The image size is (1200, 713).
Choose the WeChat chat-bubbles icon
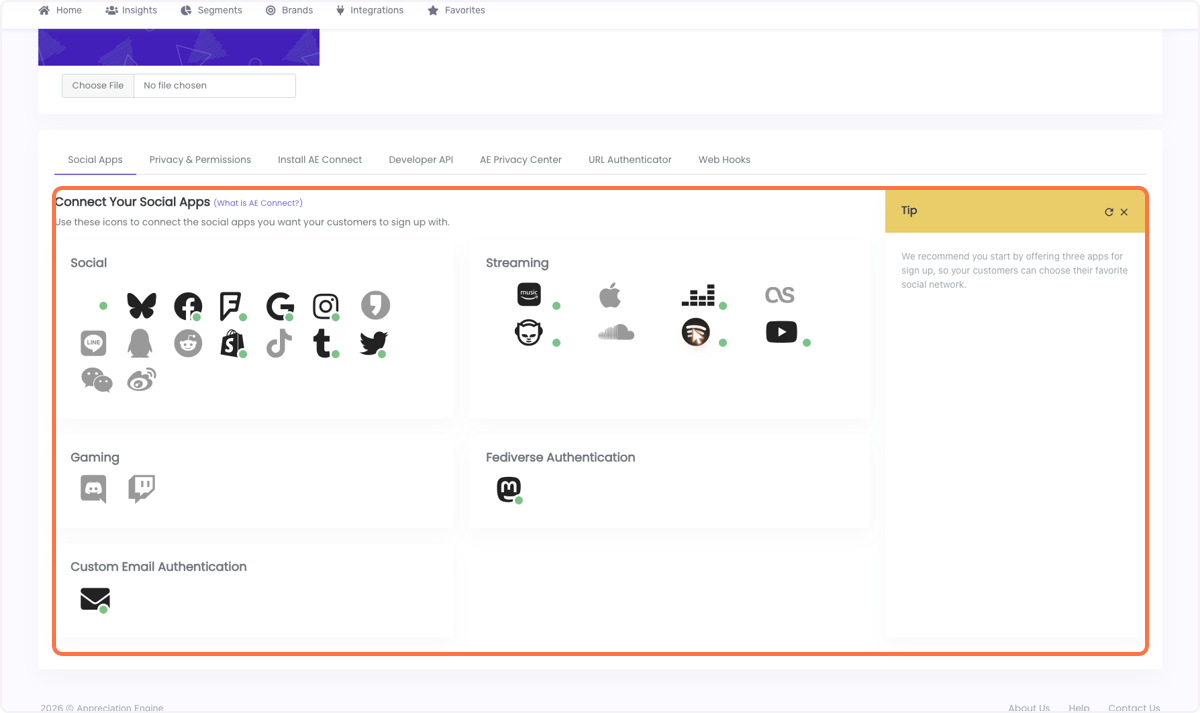pos(97,380)
